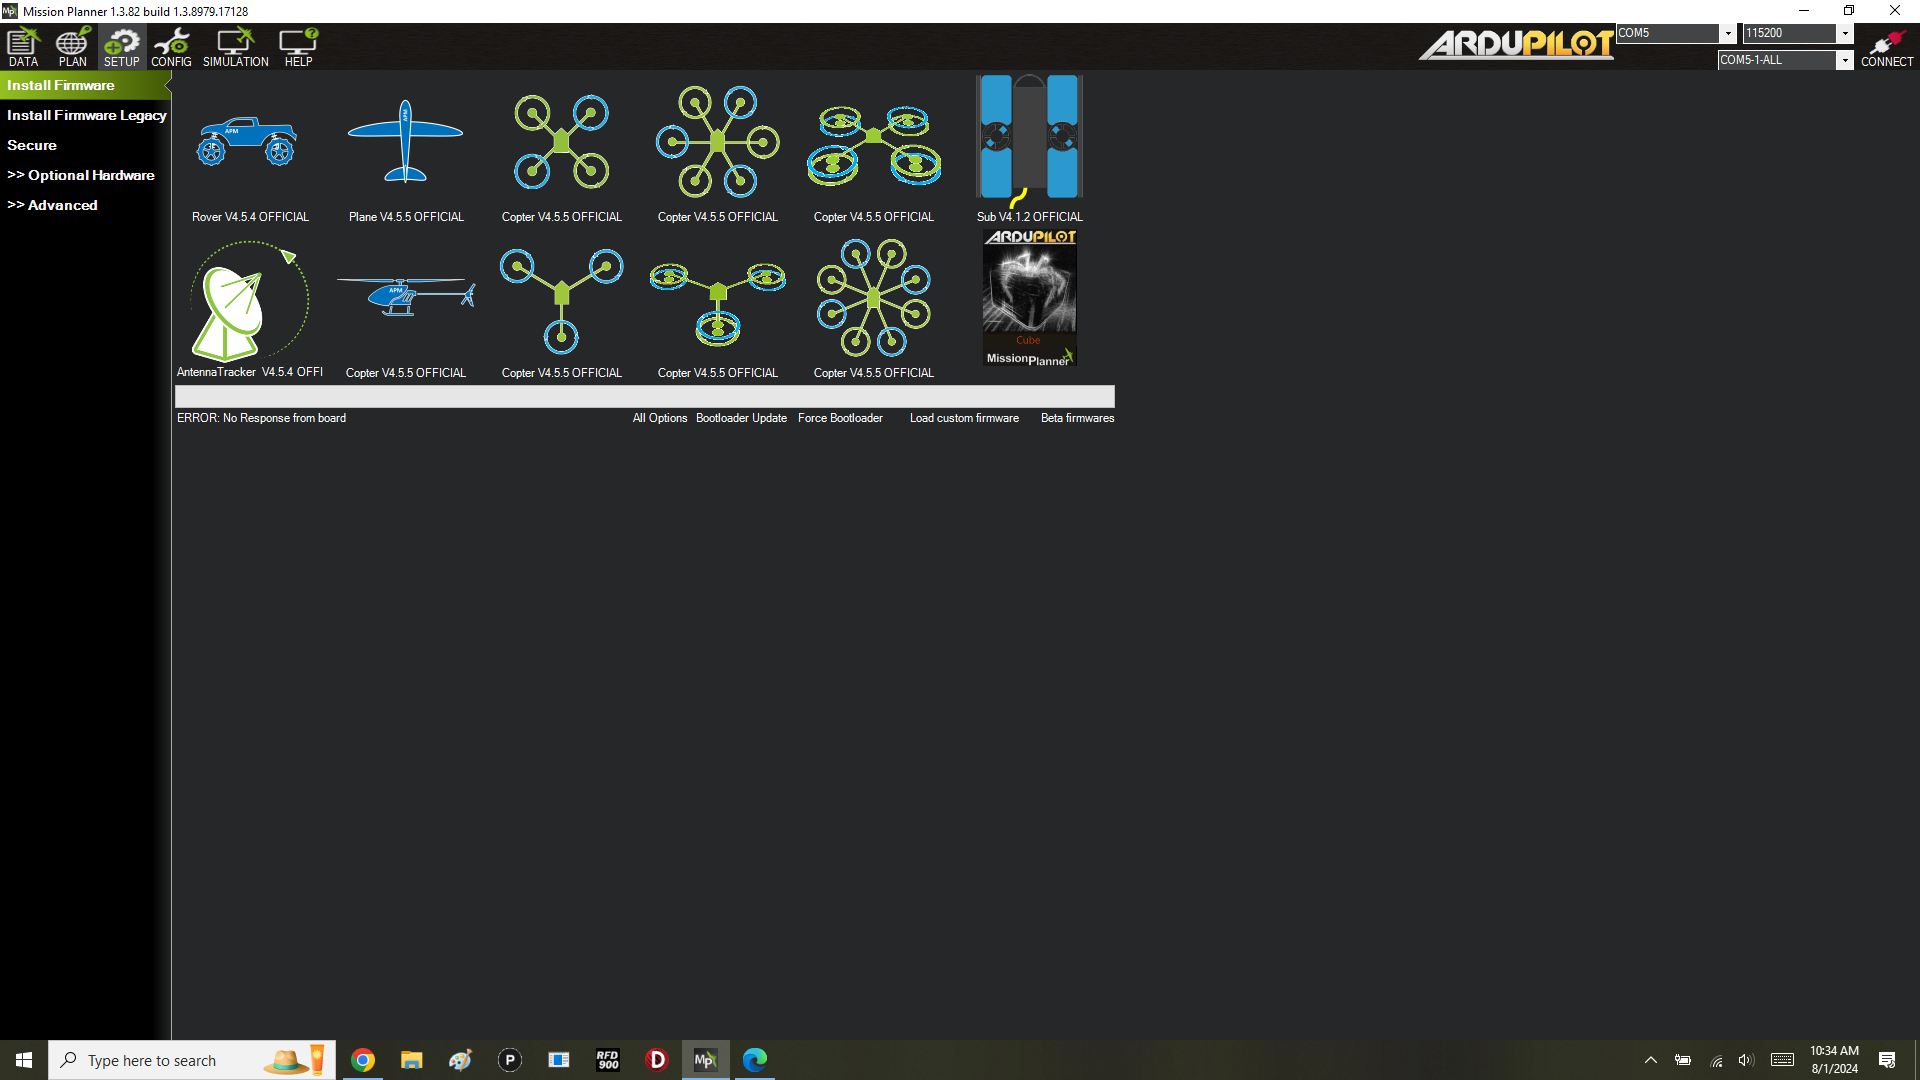Click the Bootloader Update link
The height and width of the screenshot is (1080, 1920).
[741, 418]
